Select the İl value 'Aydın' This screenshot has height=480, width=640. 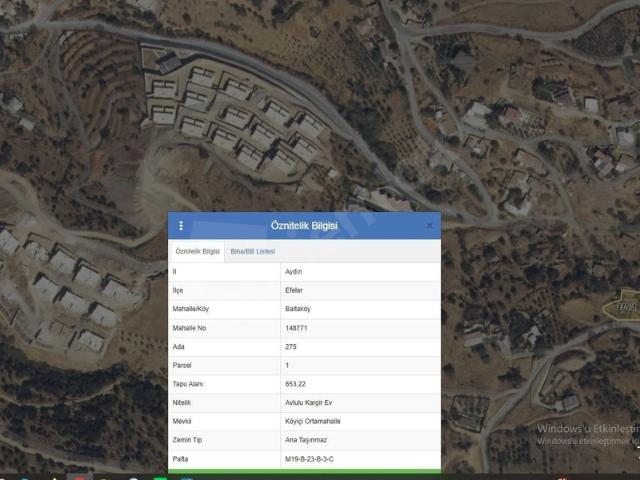point(293,272)
